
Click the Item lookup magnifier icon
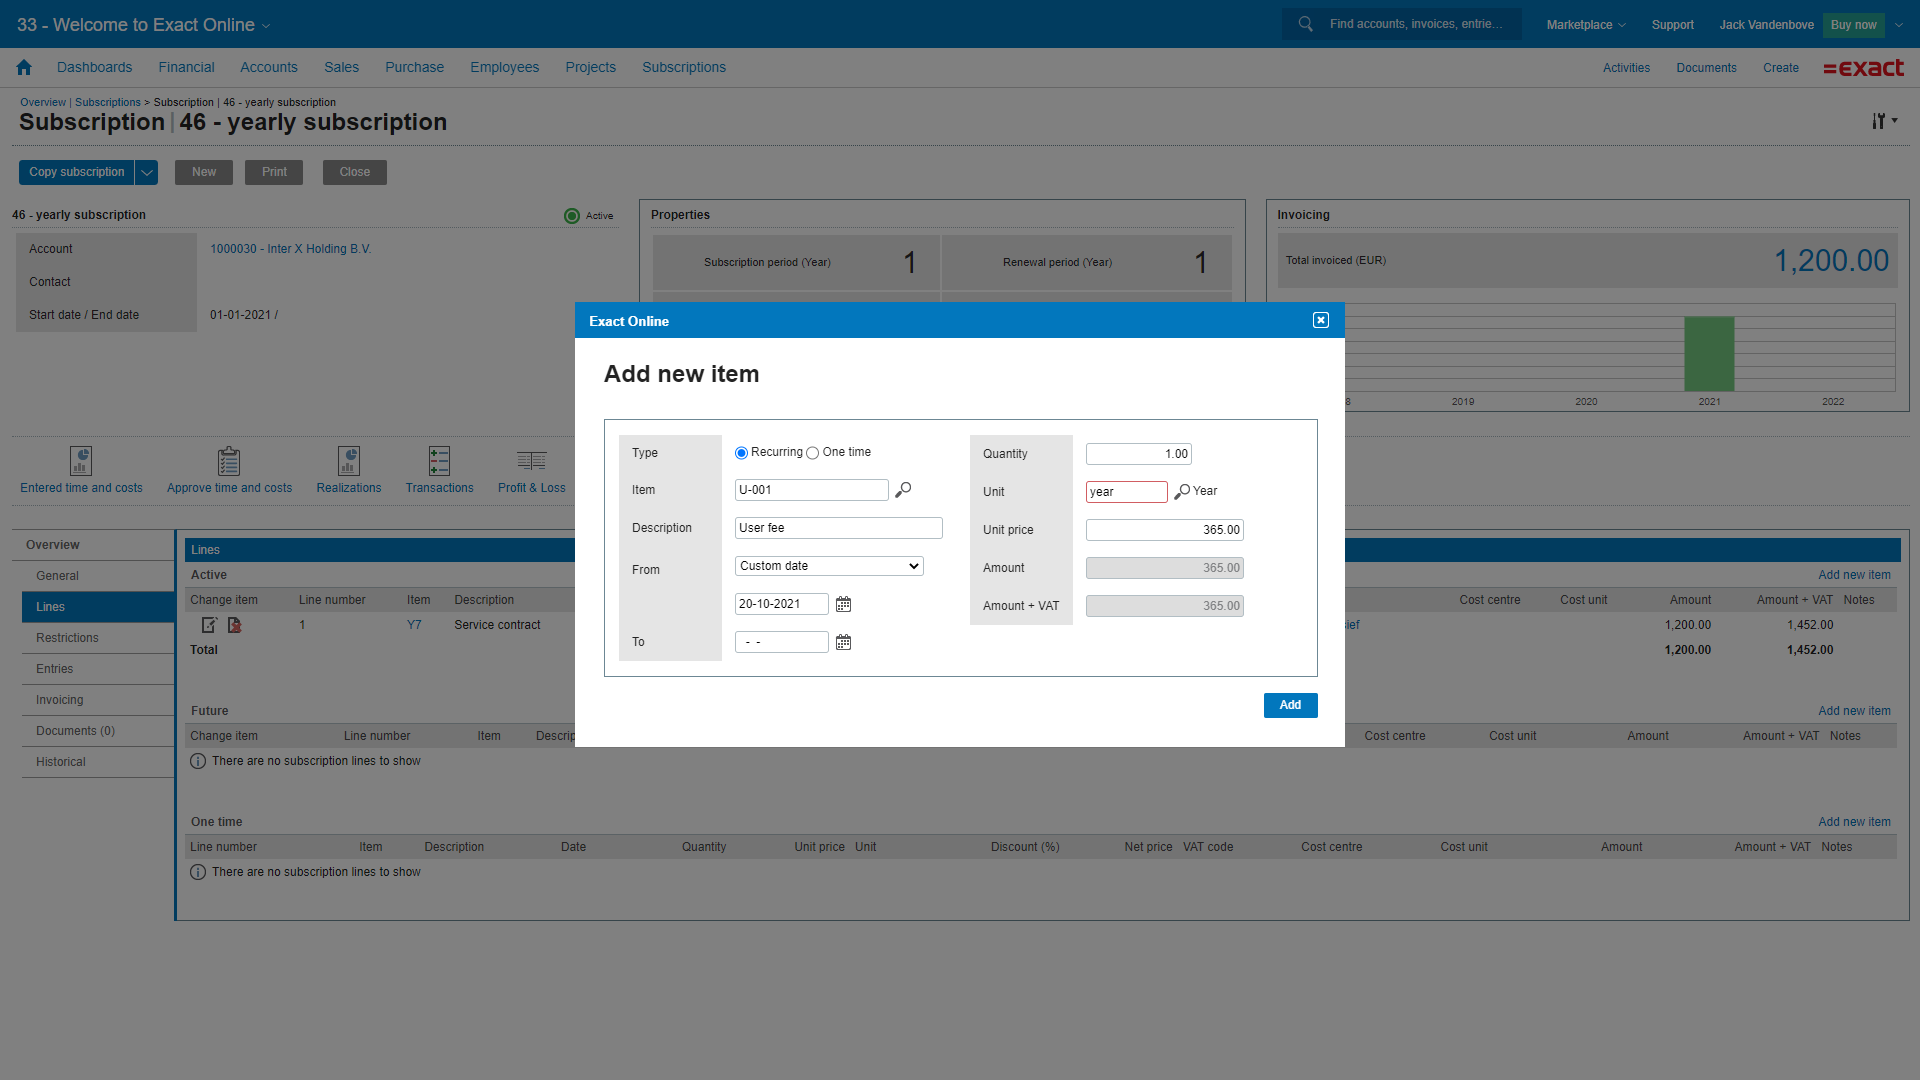coord(903,490)
